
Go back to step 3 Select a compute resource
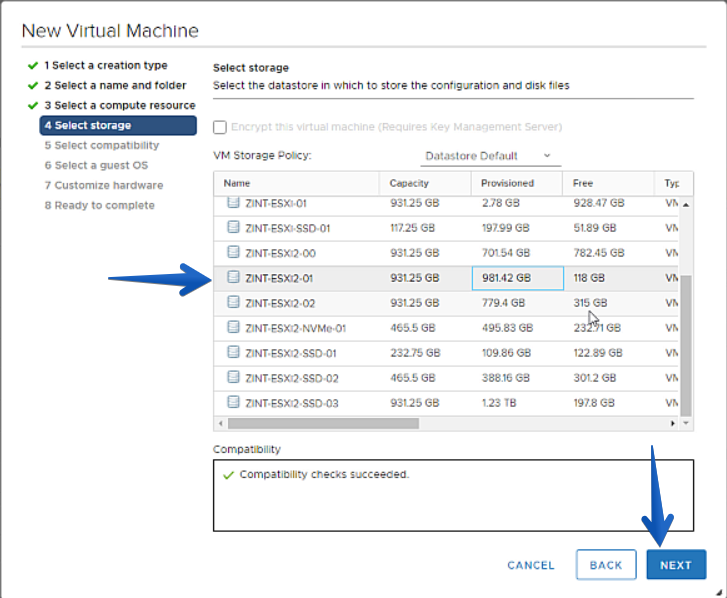(120, 105)
